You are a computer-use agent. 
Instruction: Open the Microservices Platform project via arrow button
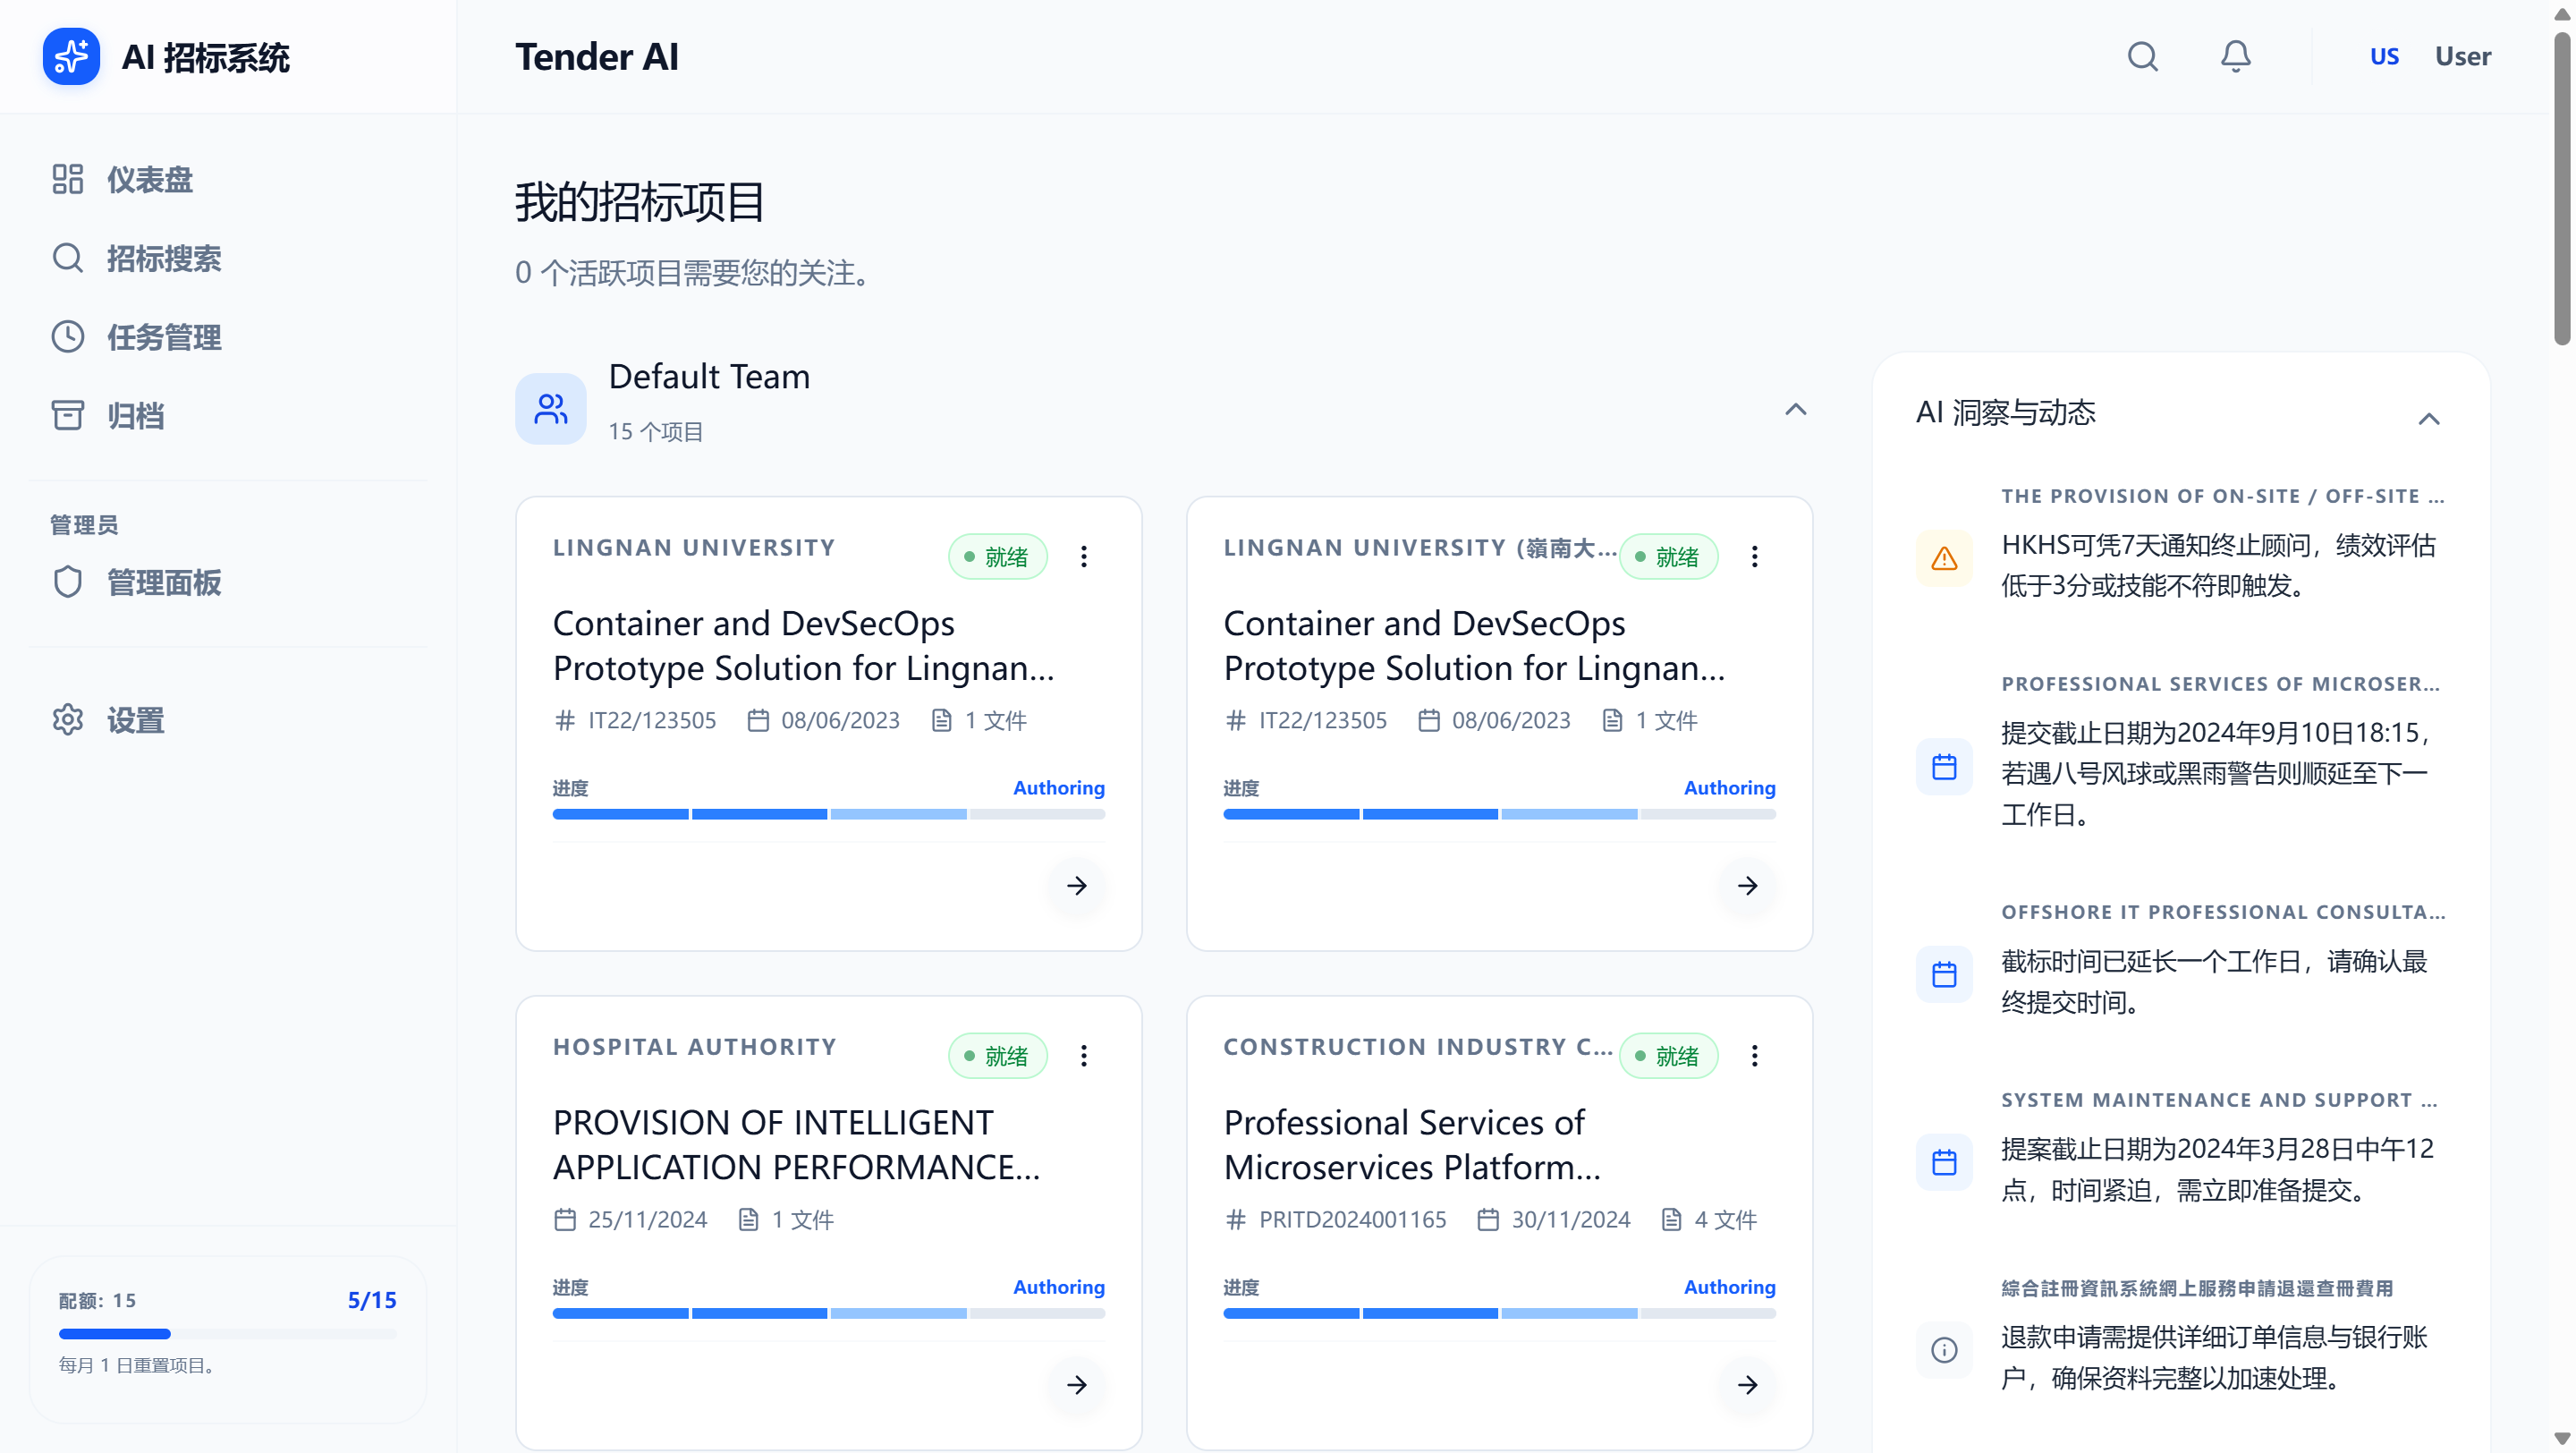1747,1386
